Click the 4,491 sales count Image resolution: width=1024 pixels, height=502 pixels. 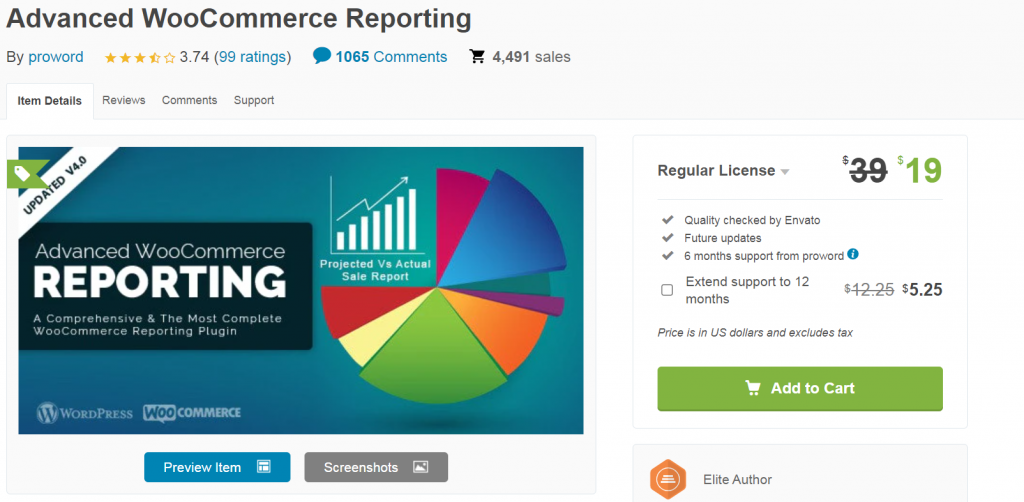[x=511, y=57]
